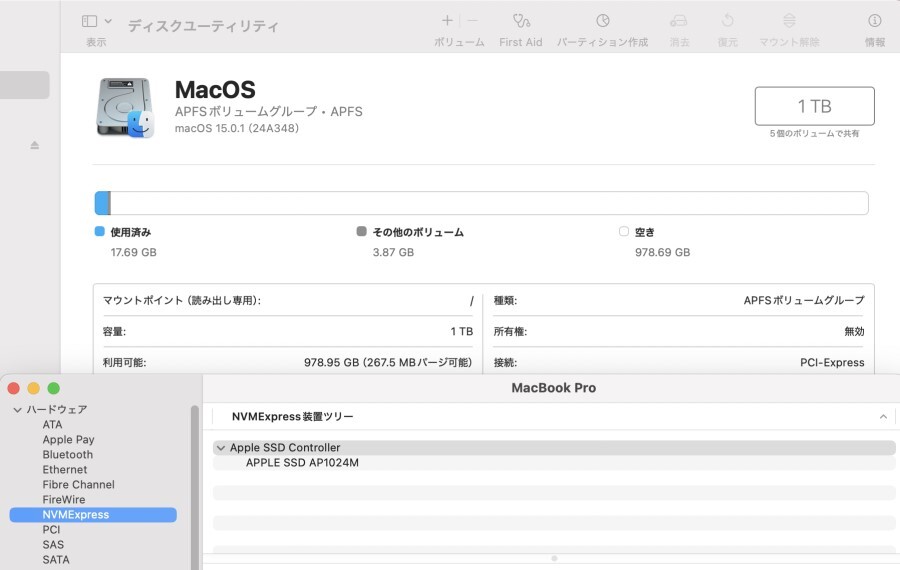Image resolution: width=900 pixels, height=570 pixels.
Task: Click the Erase (消去) toolbar icon
Action: [x=678, y=21]
